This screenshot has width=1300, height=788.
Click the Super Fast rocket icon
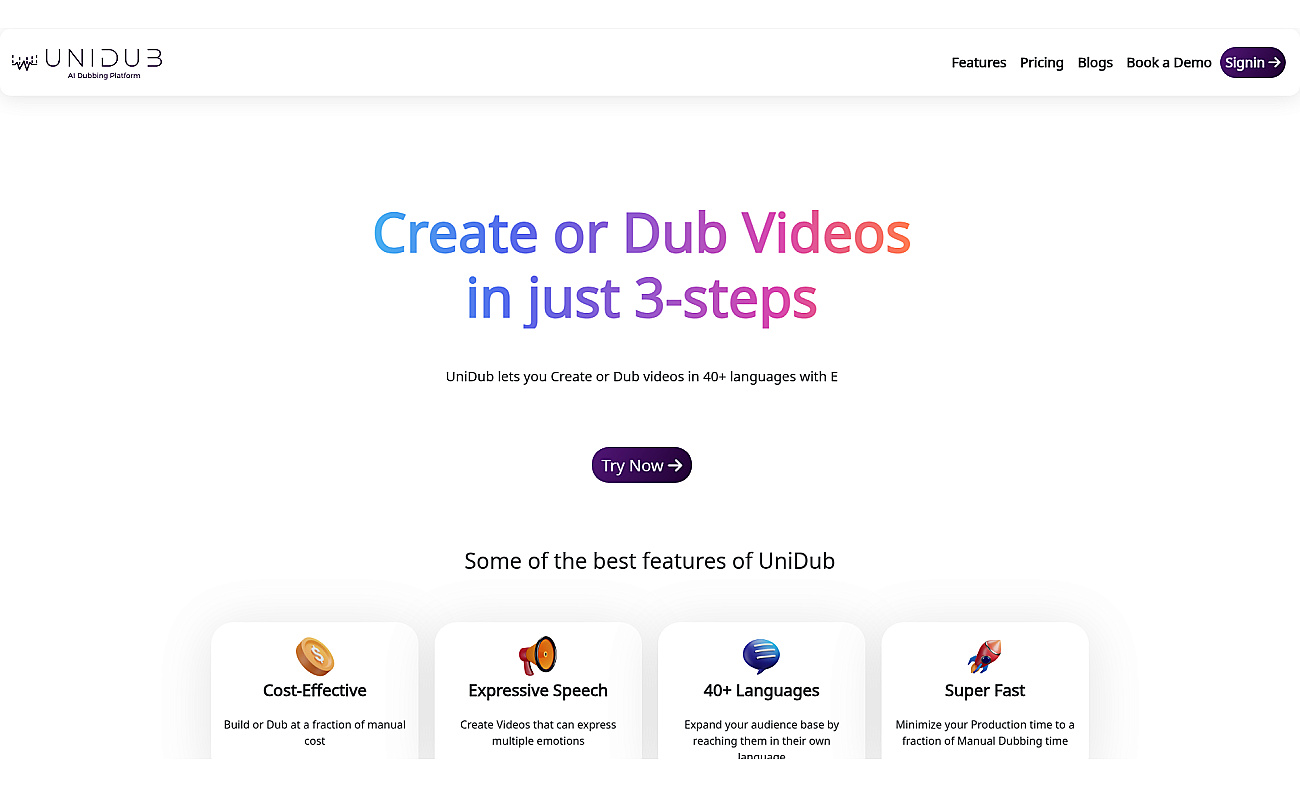click(985, 656)
